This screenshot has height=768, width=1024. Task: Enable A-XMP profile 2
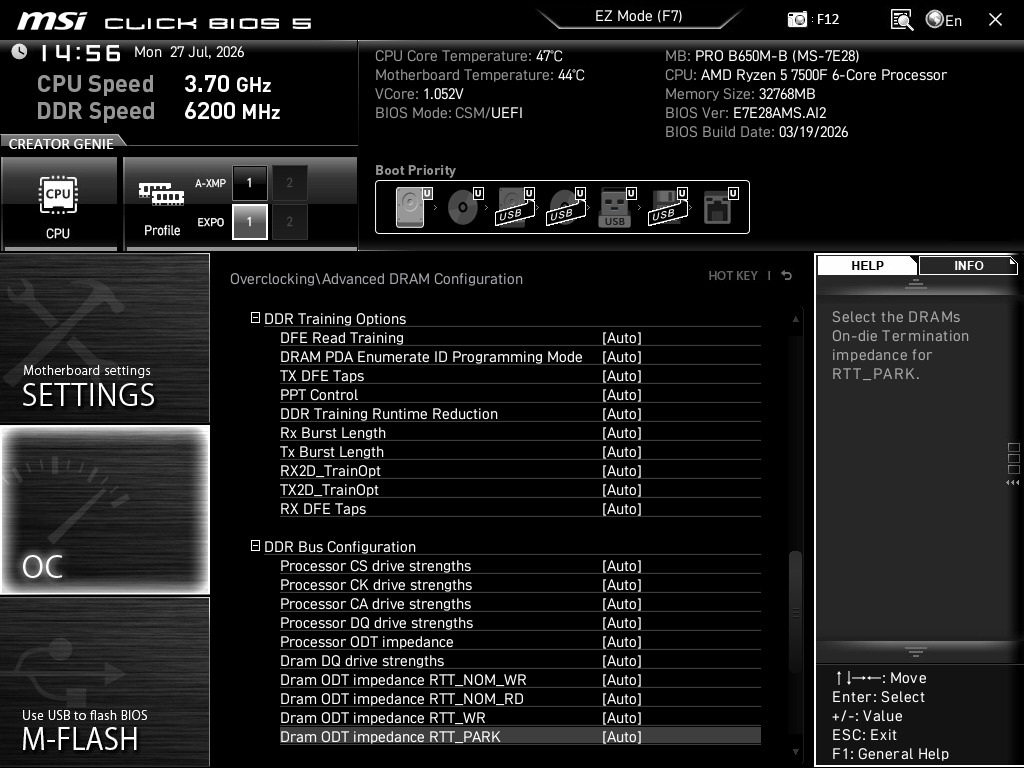[289, 183]
